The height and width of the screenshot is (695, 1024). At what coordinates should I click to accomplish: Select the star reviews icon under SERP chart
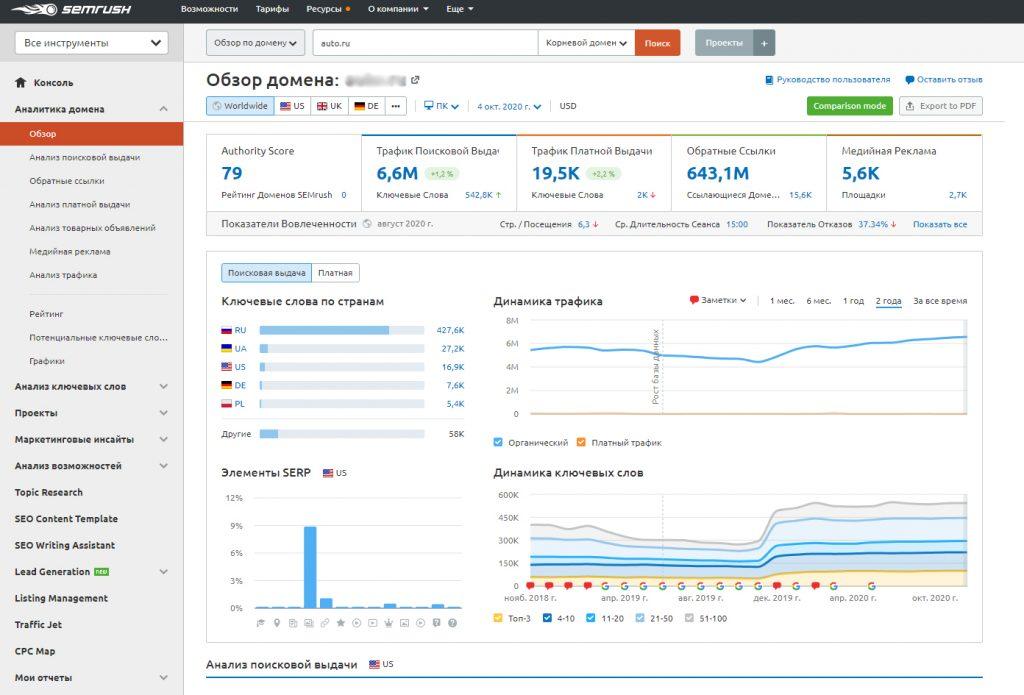[340, 622]
